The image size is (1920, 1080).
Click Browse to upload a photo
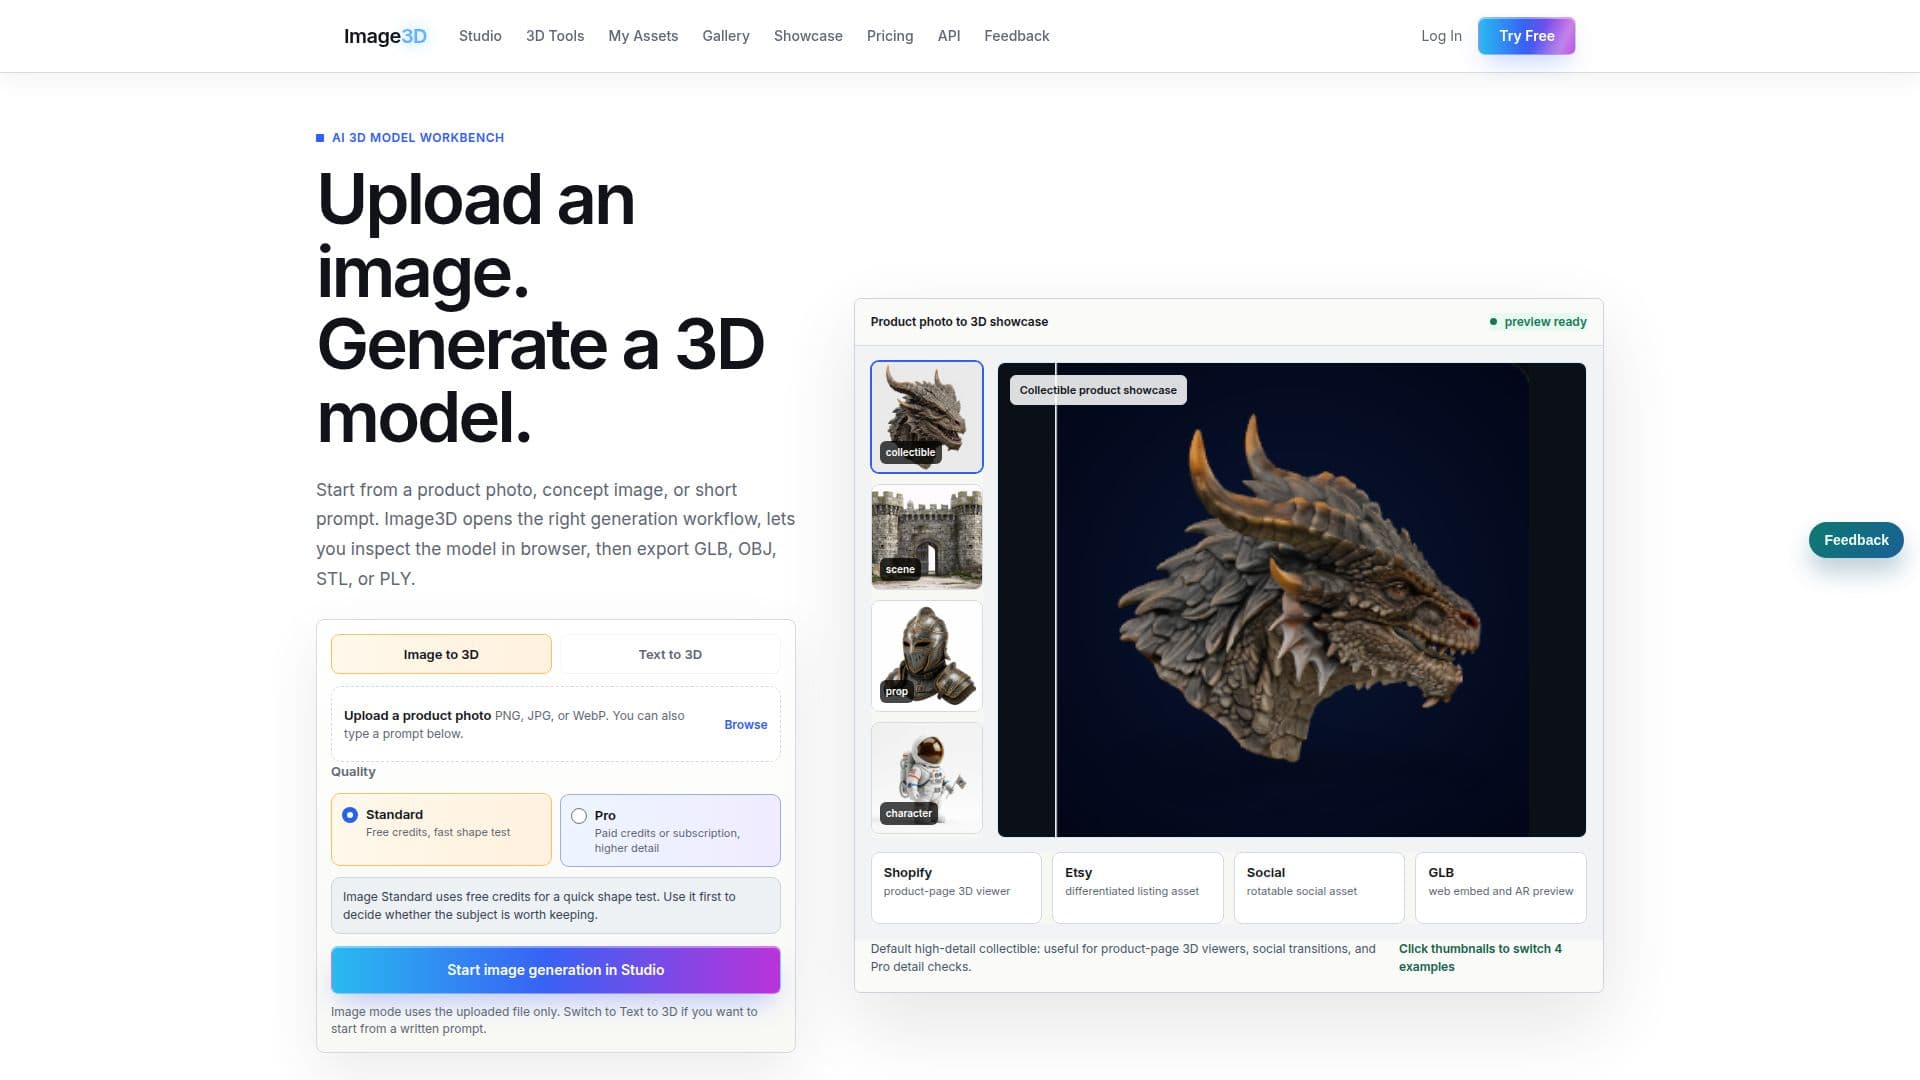(746, 725)
